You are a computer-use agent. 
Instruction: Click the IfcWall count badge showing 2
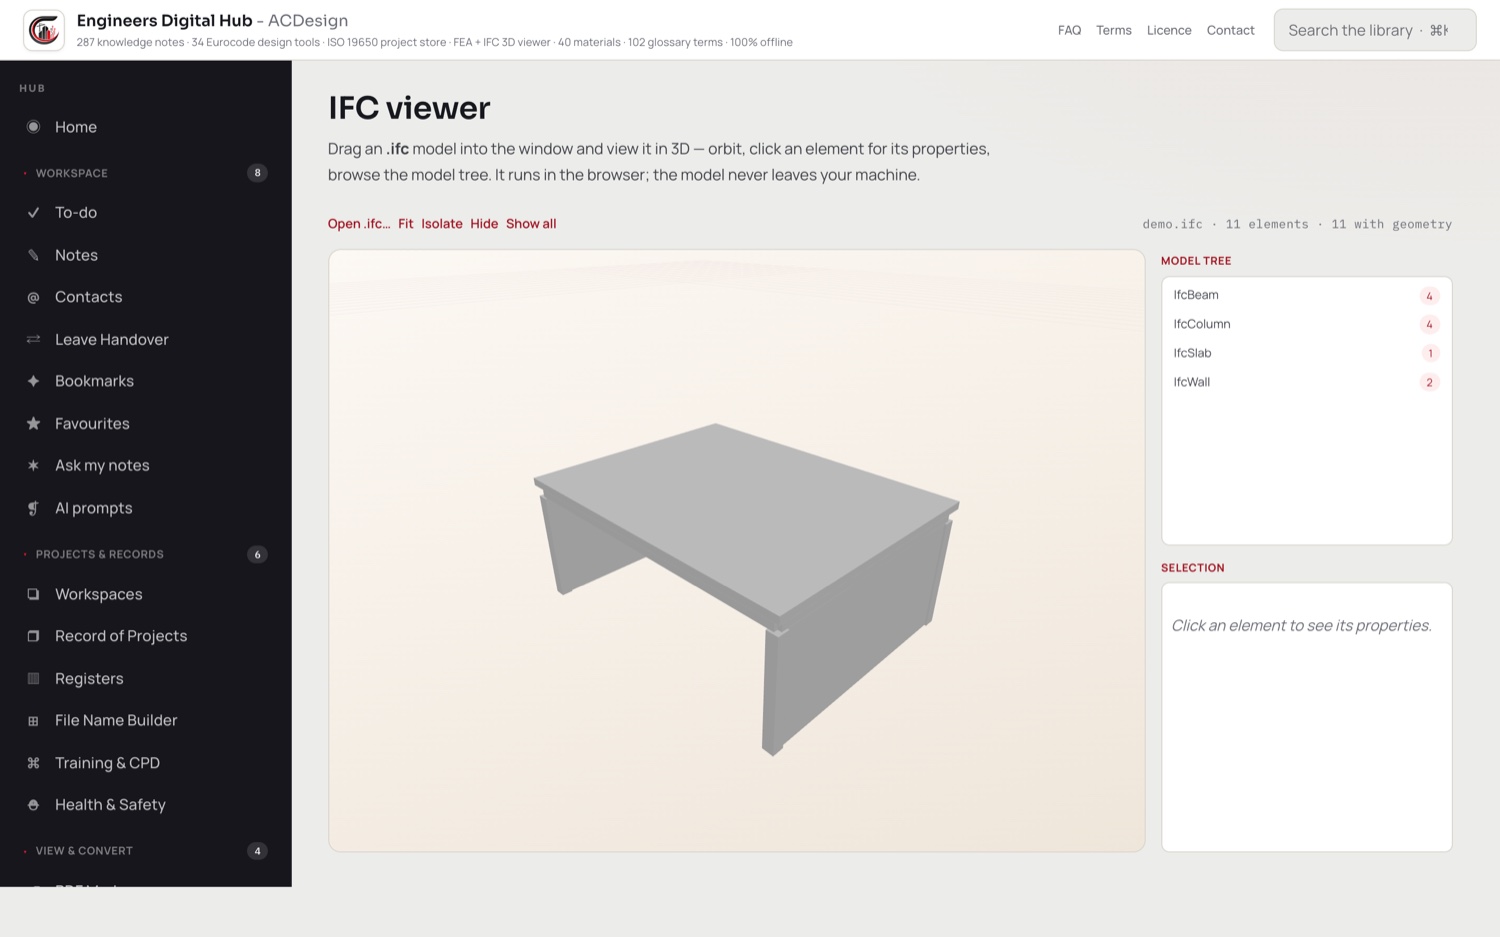click(1429, 382)
